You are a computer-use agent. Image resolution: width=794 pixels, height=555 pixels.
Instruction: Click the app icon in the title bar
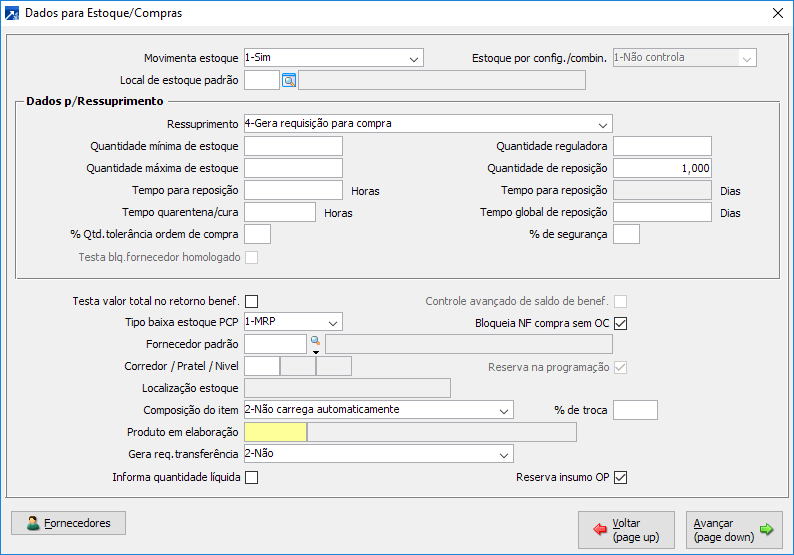coord(12,14)
